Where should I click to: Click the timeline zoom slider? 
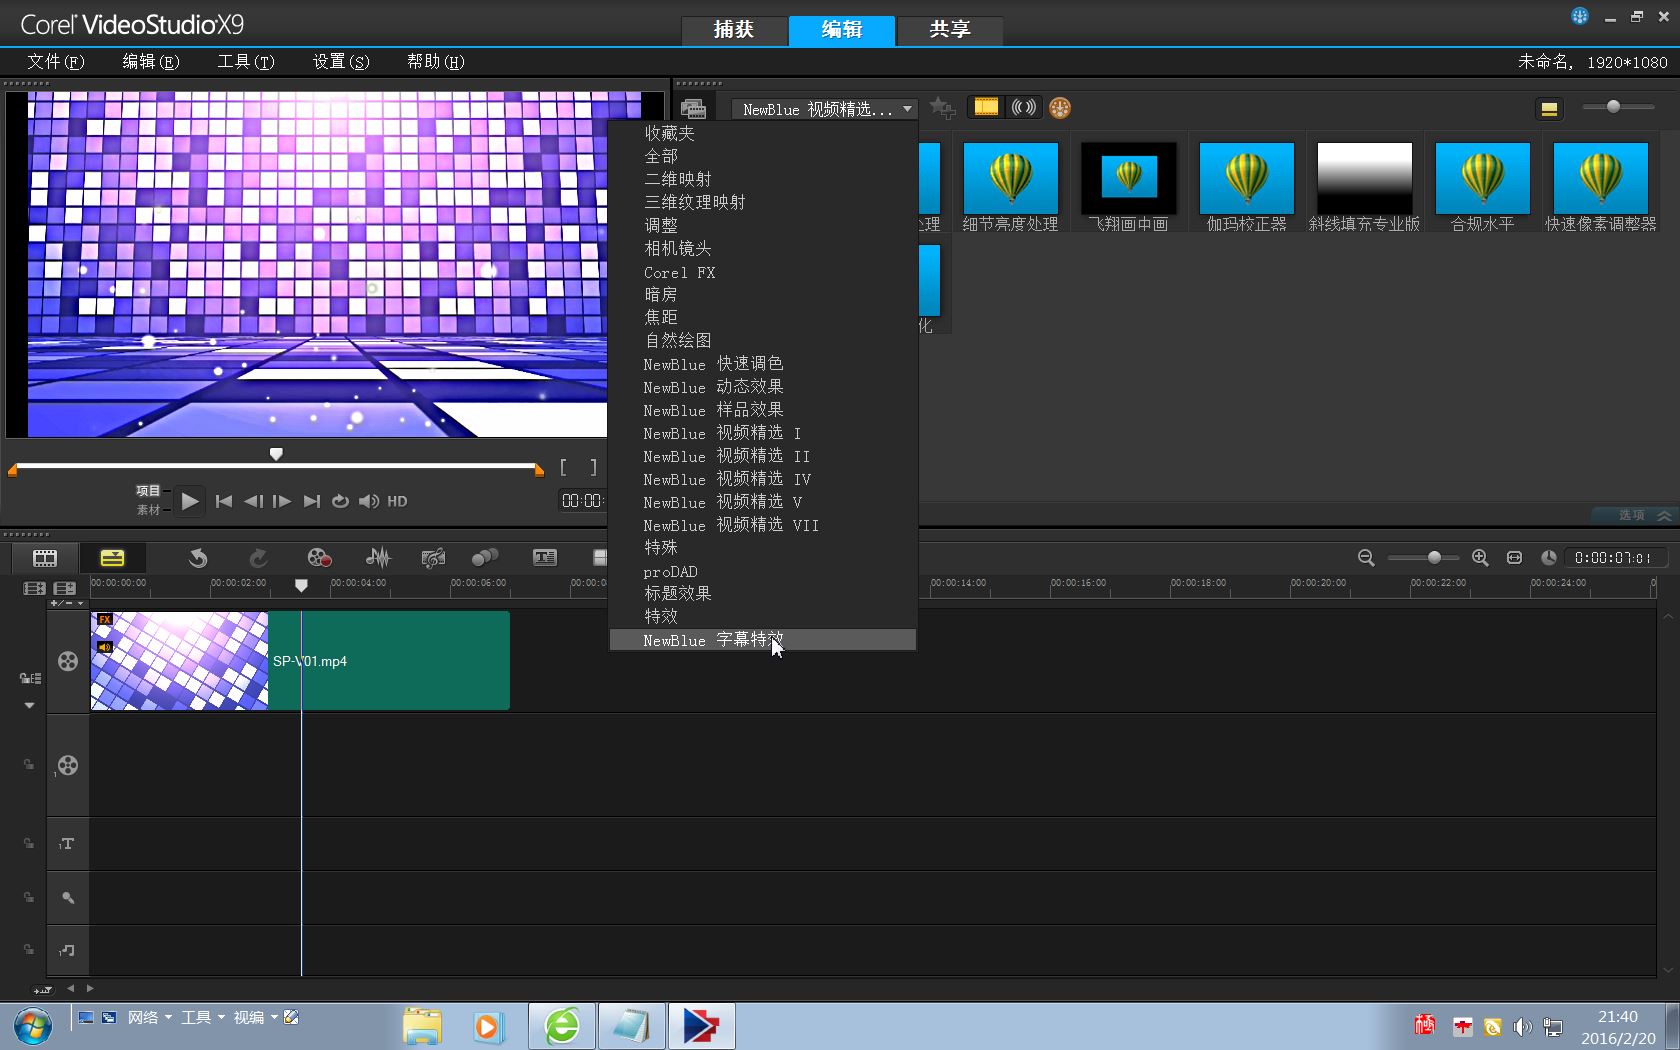[x=1434, y=557]
